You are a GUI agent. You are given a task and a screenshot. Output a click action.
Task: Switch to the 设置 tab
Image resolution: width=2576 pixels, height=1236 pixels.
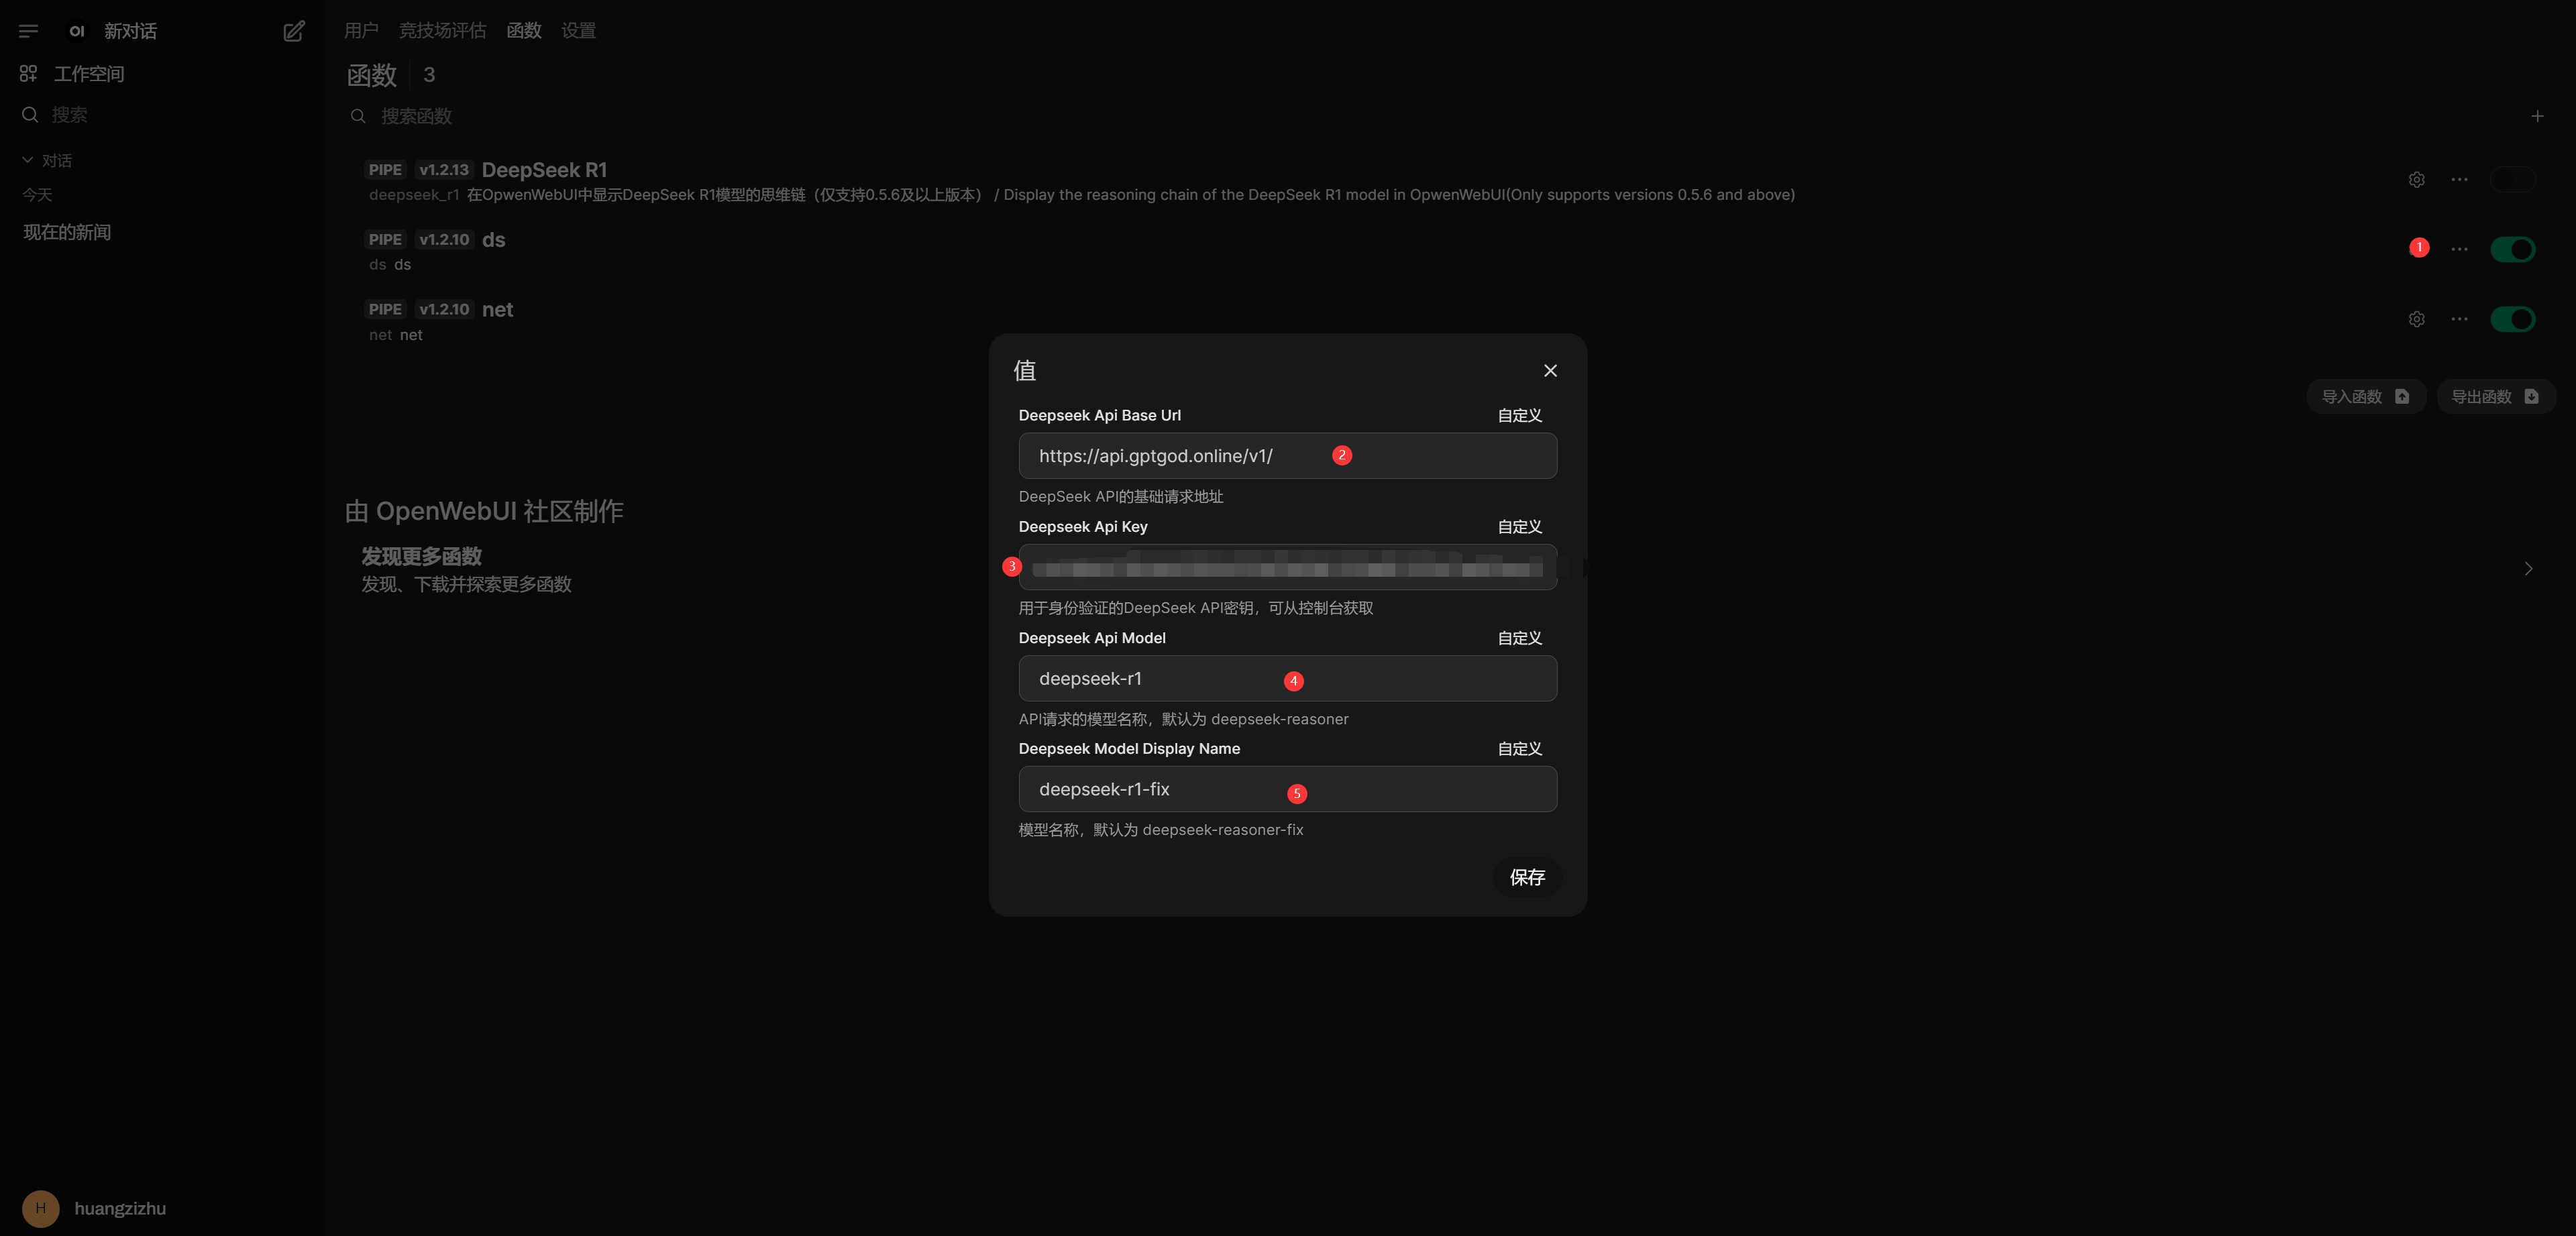coord(578,31)
